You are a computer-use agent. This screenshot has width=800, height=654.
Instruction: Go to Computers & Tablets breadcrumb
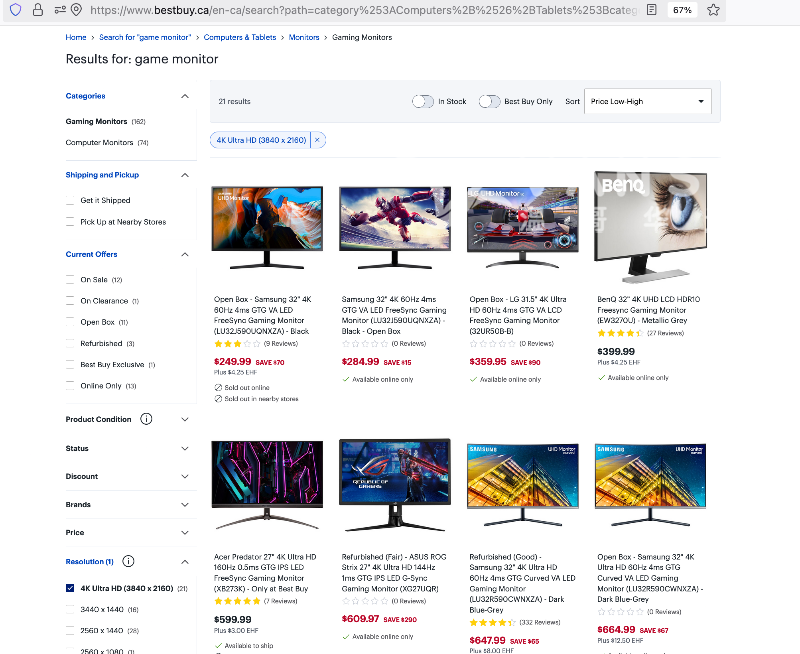[x=240, y=37]
